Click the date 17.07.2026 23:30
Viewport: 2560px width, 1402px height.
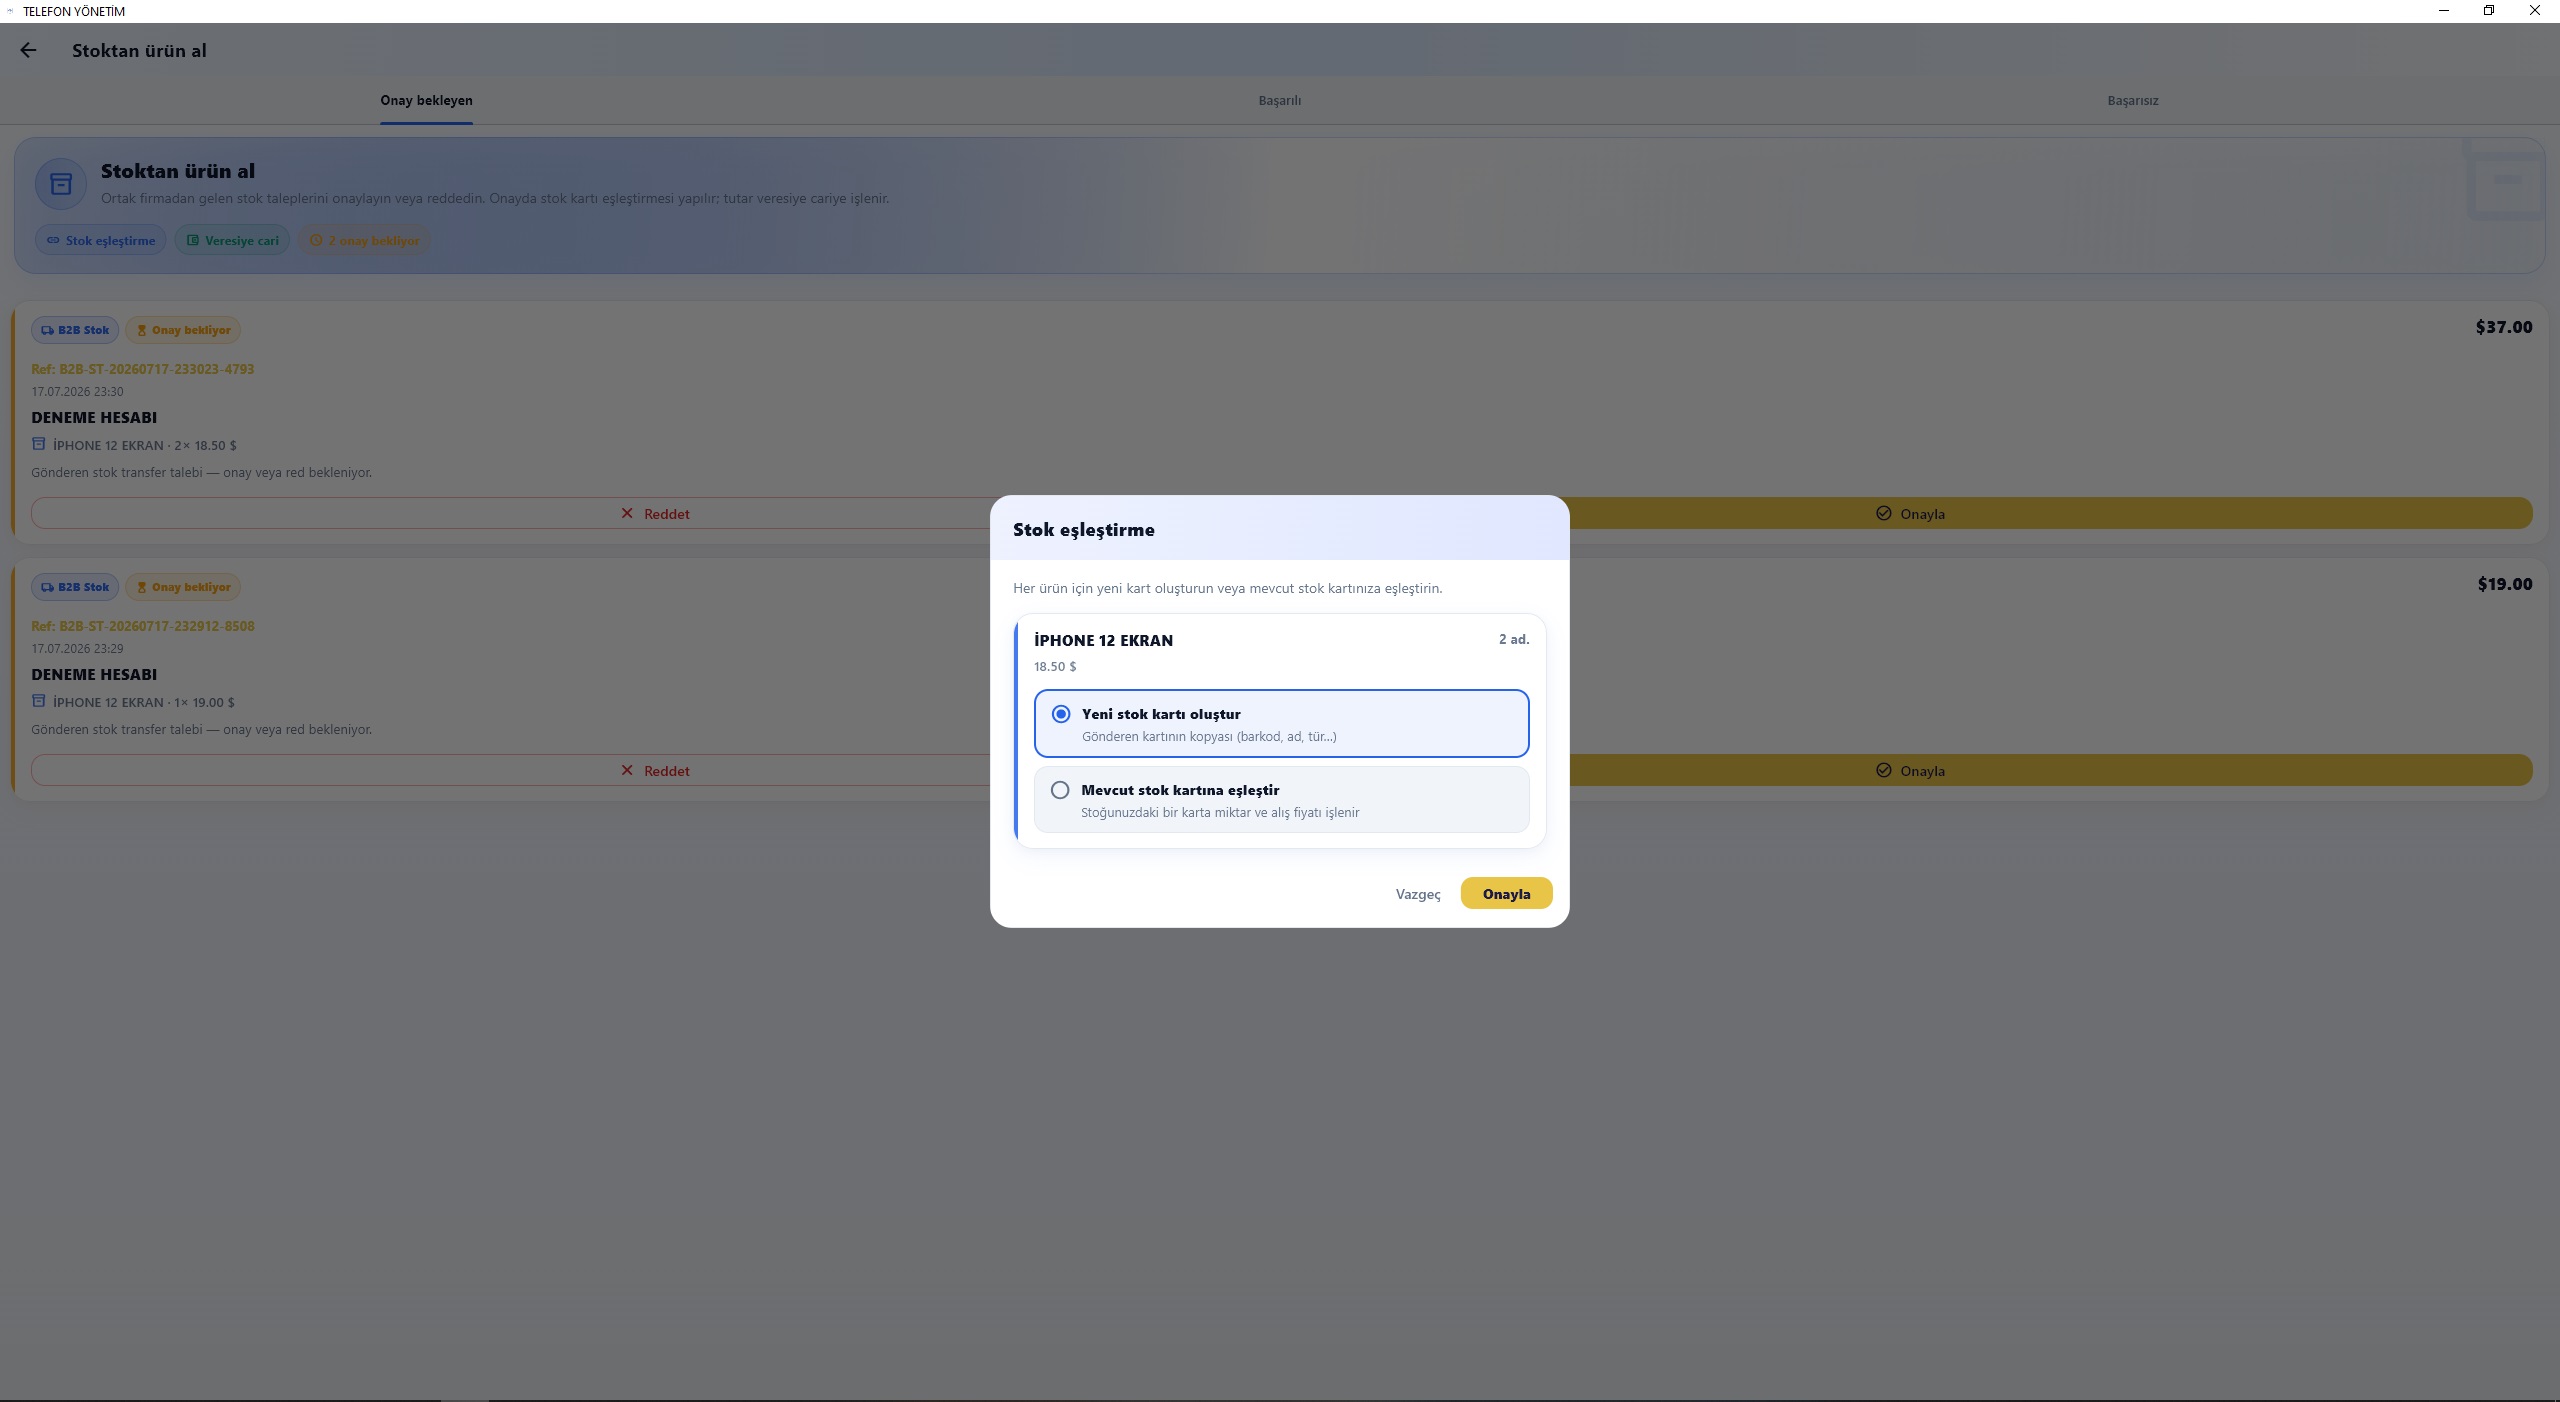[x=77, y=391]
